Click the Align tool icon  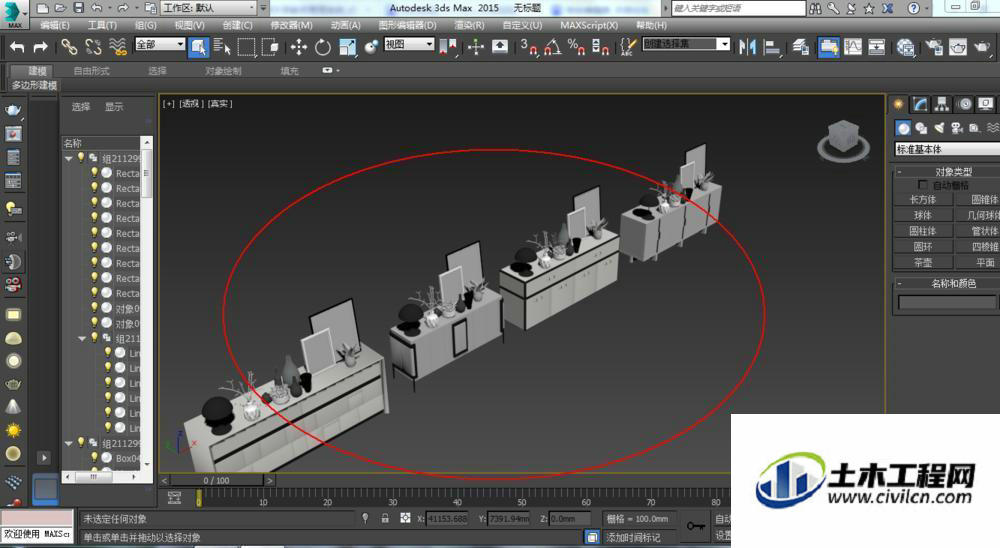point(772,47)
